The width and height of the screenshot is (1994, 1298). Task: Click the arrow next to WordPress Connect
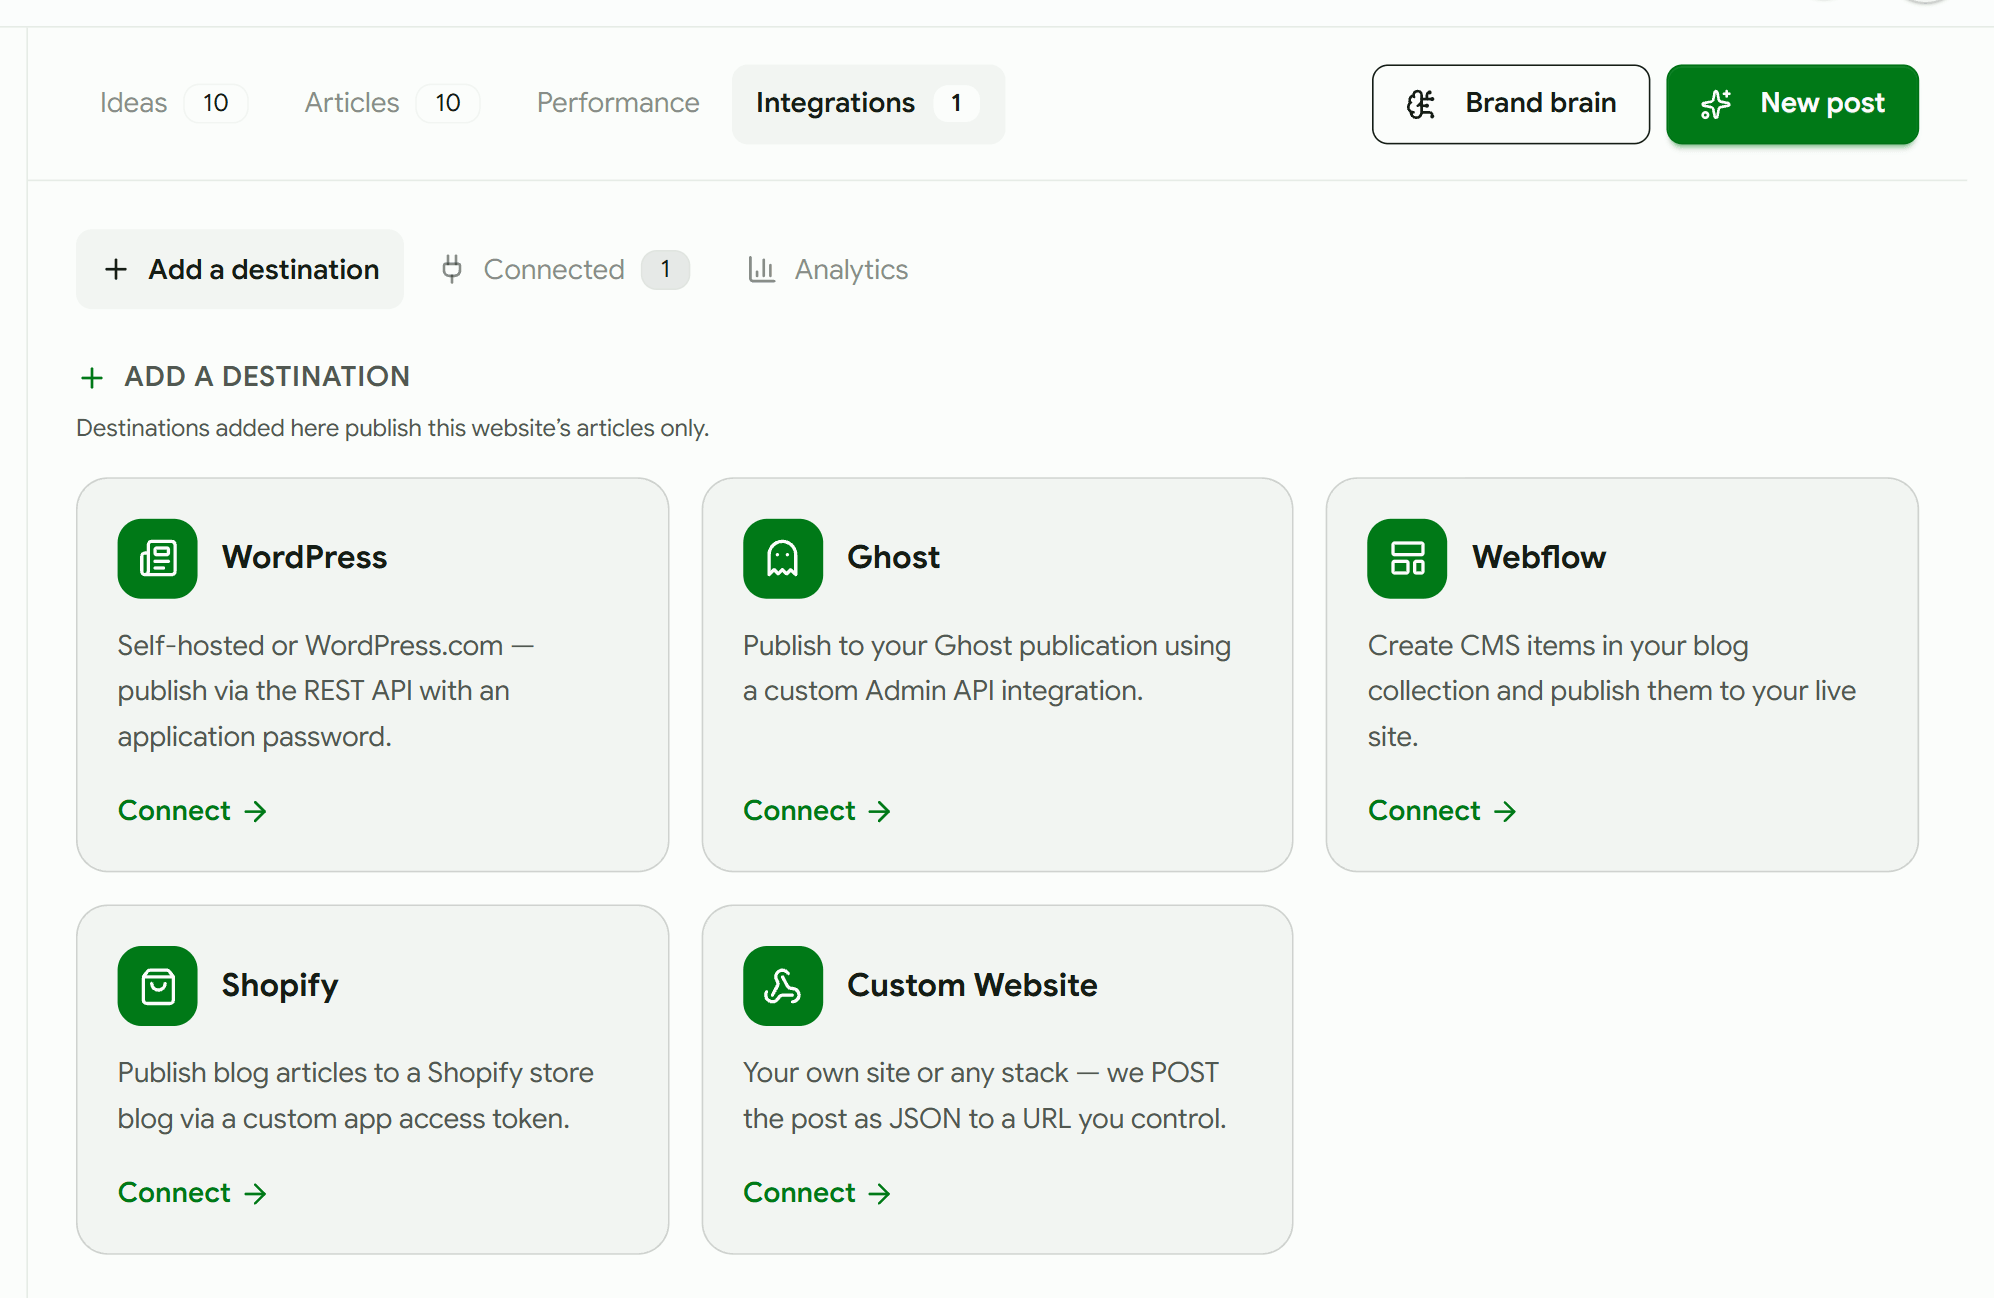coord(256,811)
